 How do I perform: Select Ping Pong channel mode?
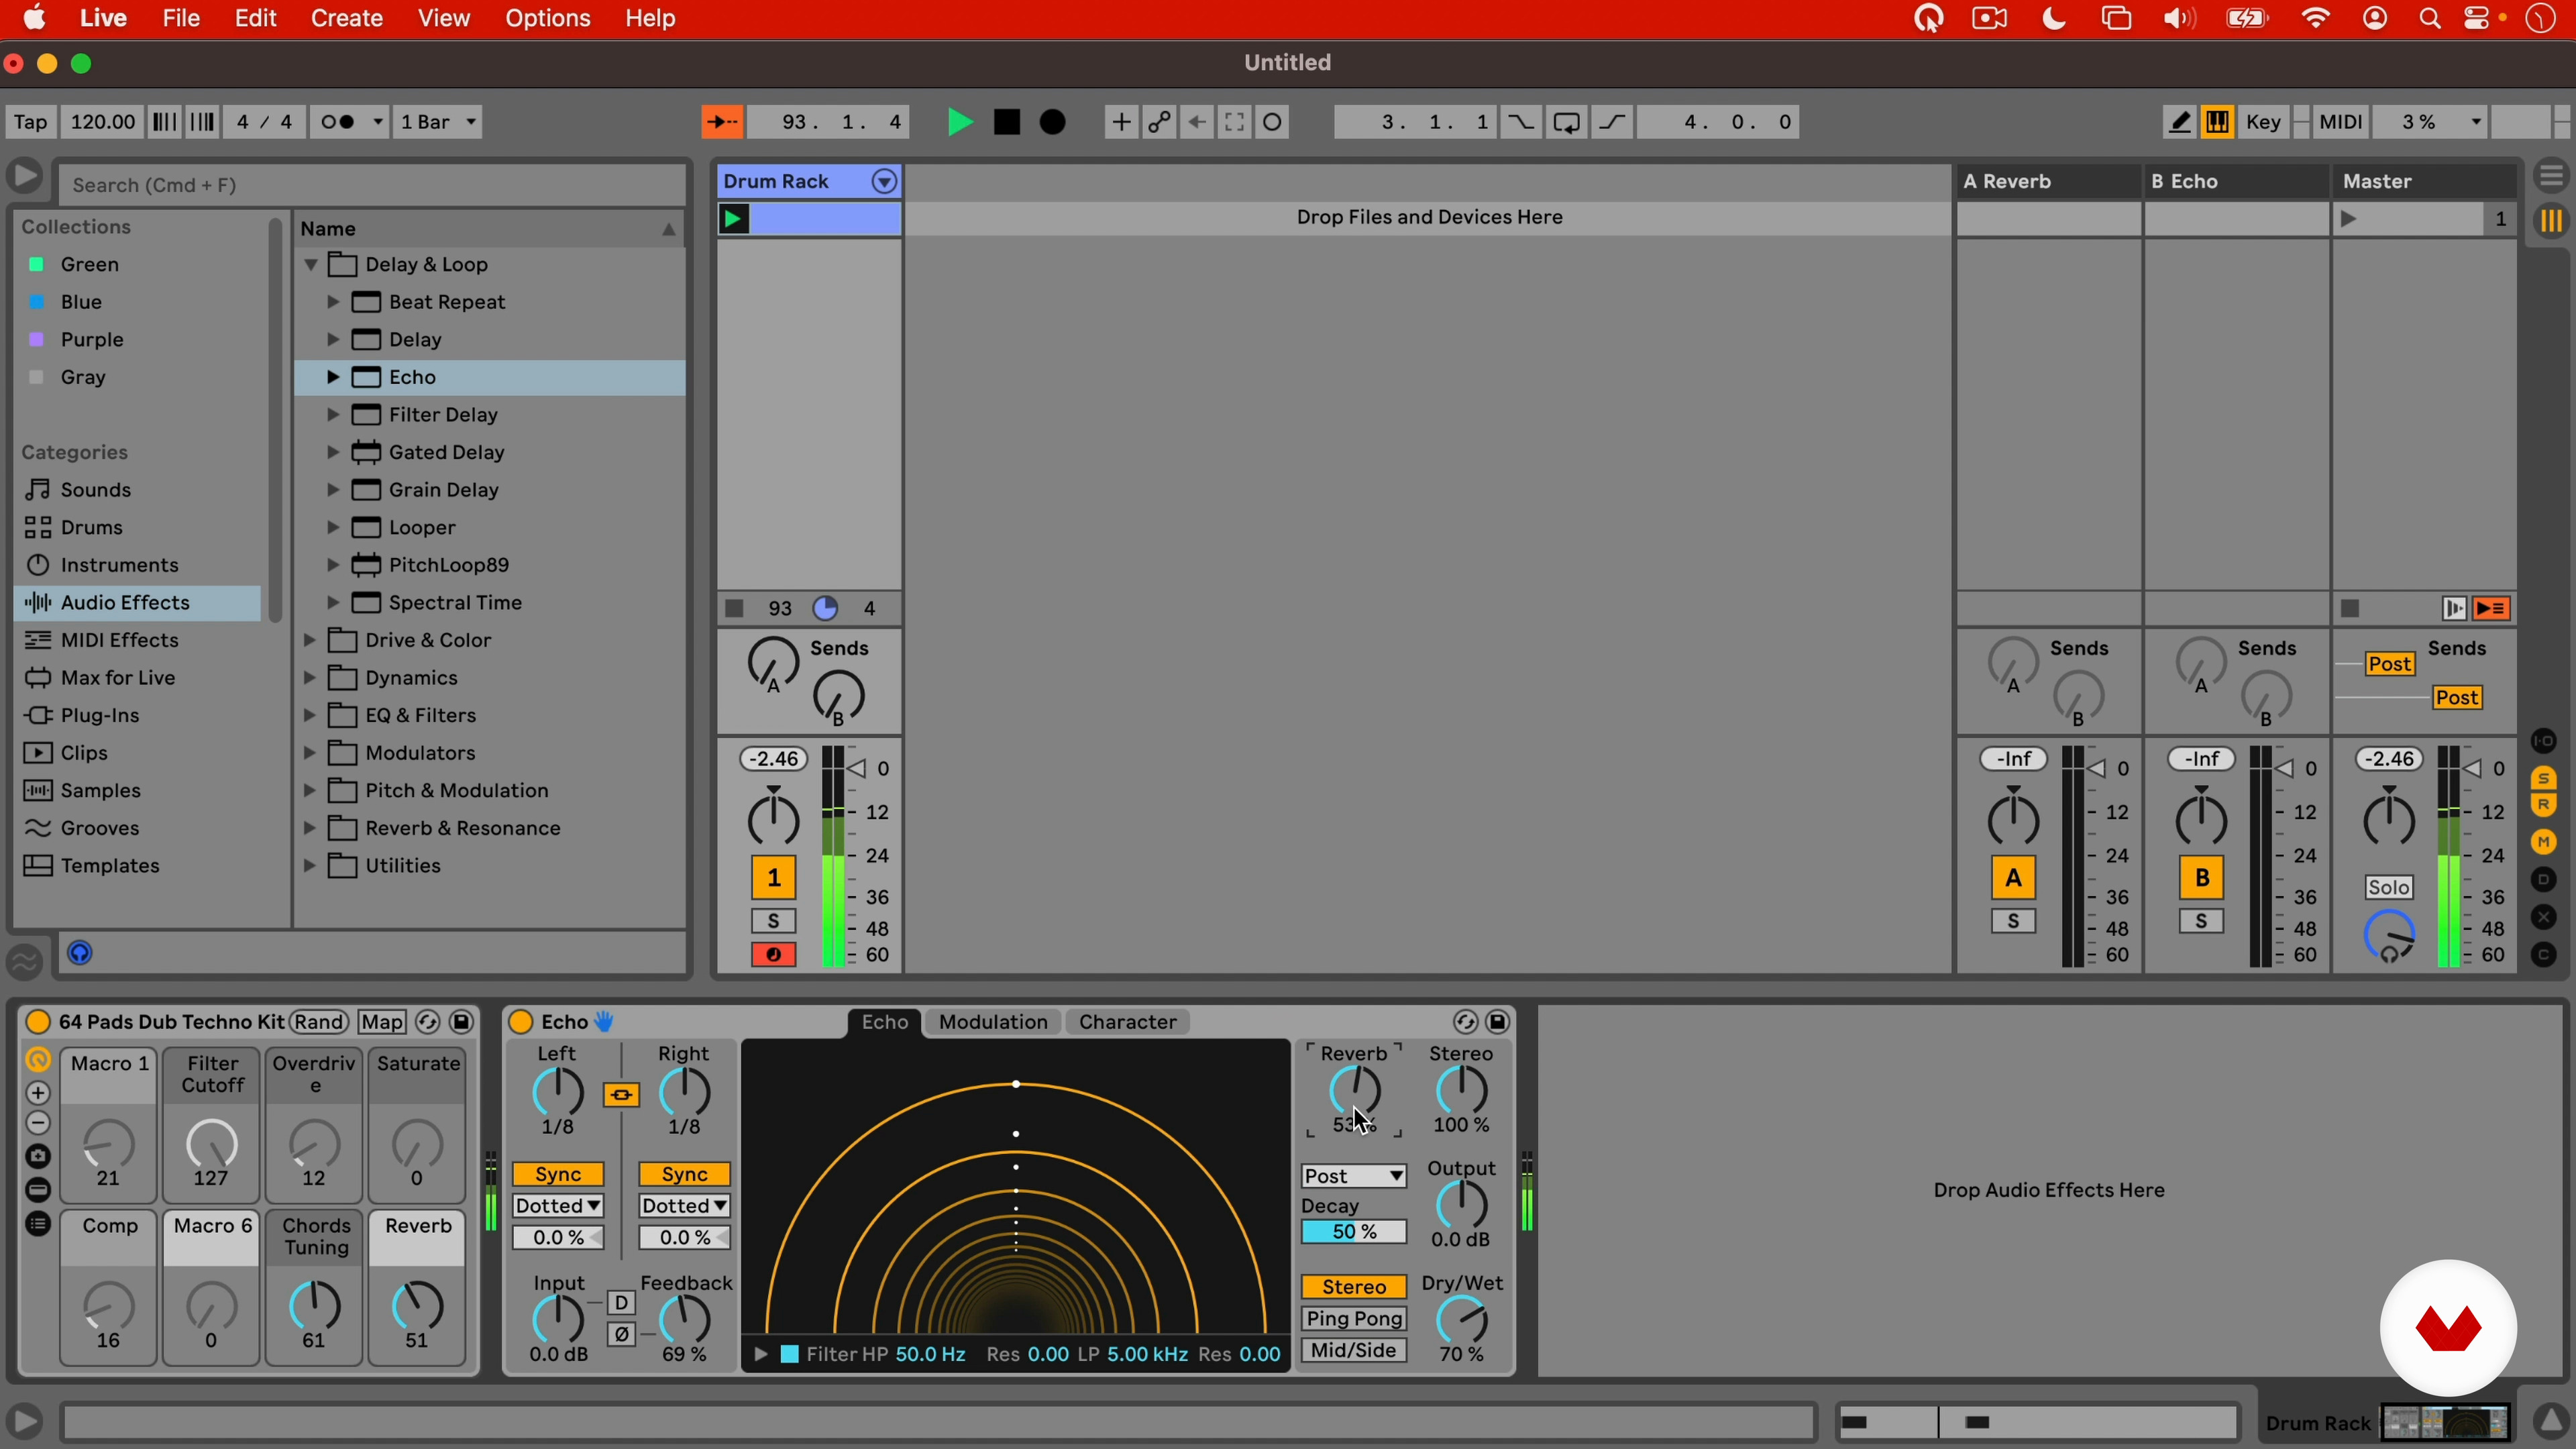[1353, 1319]
